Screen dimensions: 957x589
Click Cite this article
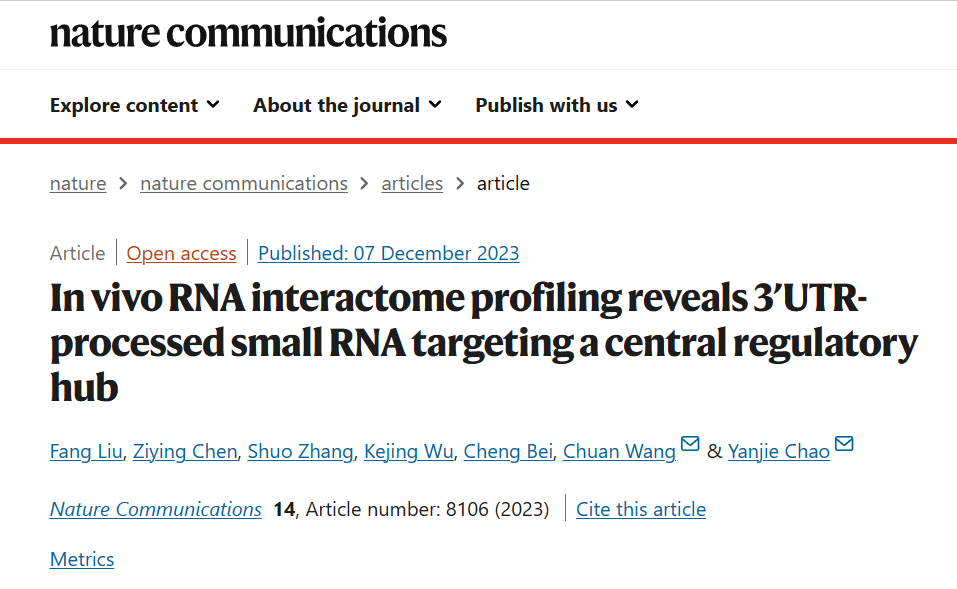(x=641, y=509)
